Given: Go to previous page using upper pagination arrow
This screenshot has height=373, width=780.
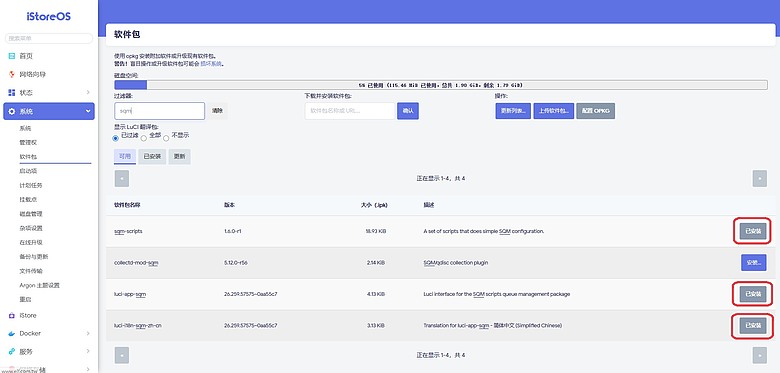Looking at the screenshot, I should (x=122, y=178).
